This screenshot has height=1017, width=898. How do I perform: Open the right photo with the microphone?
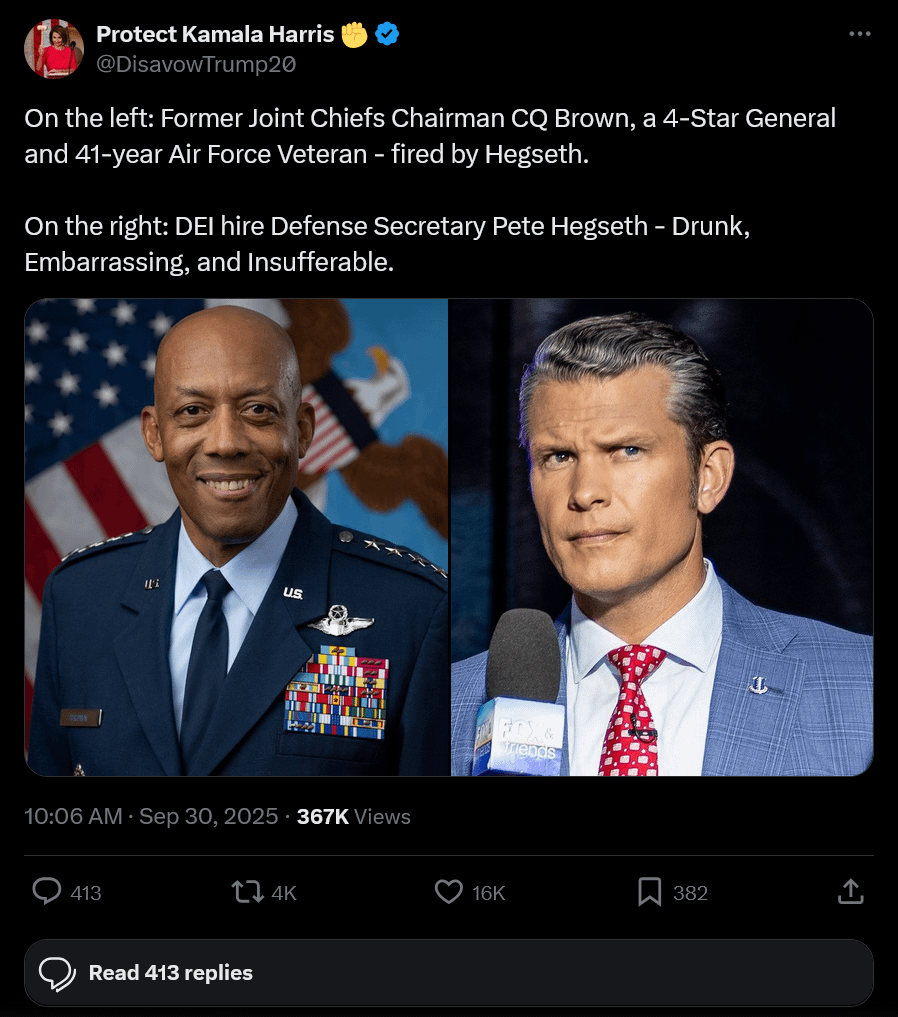tap(662, 537)
